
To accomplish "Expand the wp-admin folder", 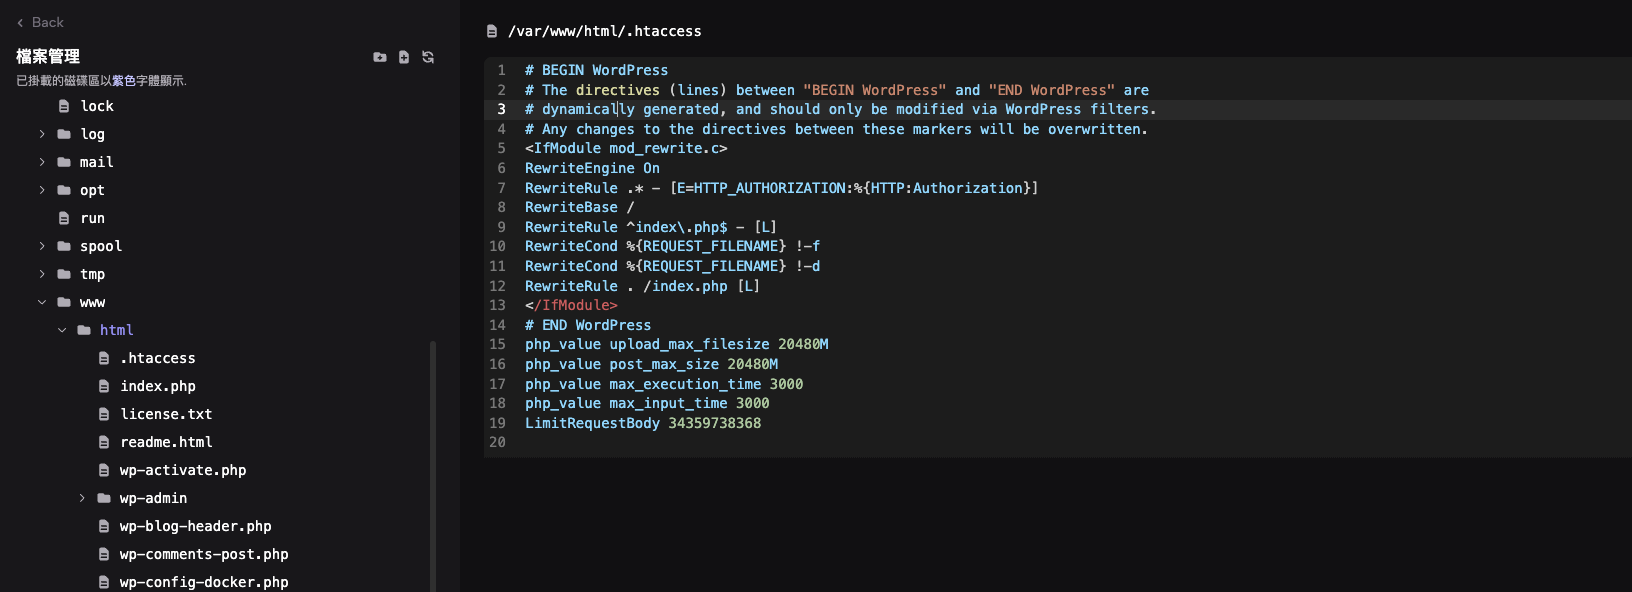I will point(82,498).
